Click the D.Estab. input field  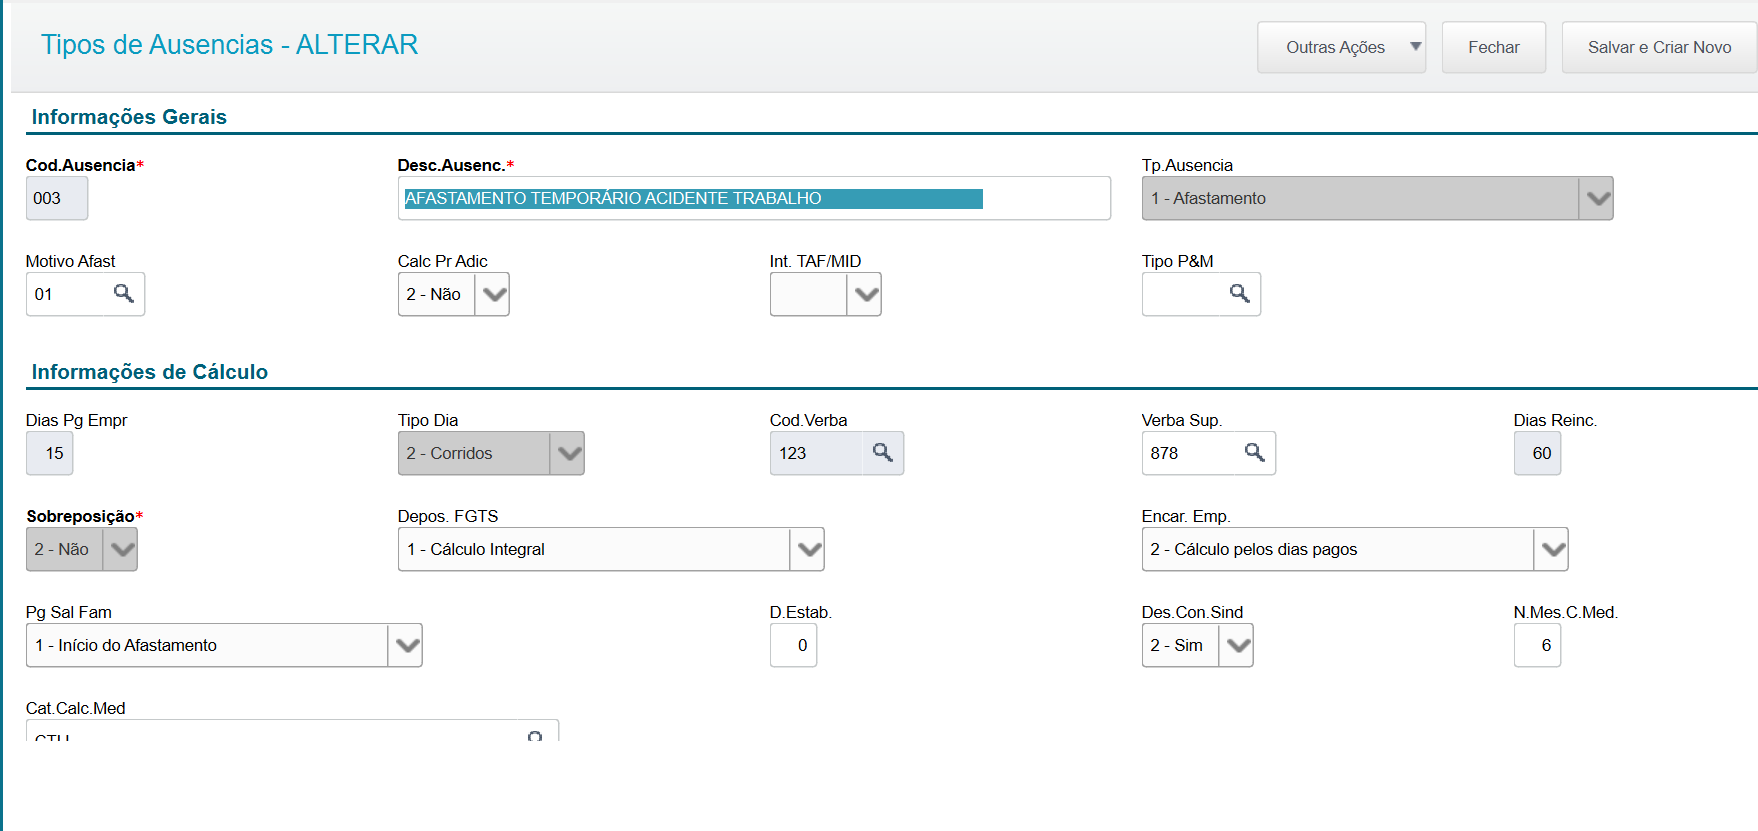click(x=794, y=646)
